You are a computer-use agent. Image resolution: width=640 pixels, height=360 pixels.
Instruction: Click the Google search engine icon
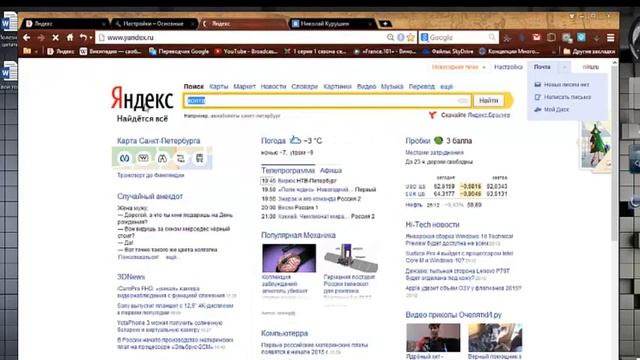pyautogui.click(x=424, y=38)
